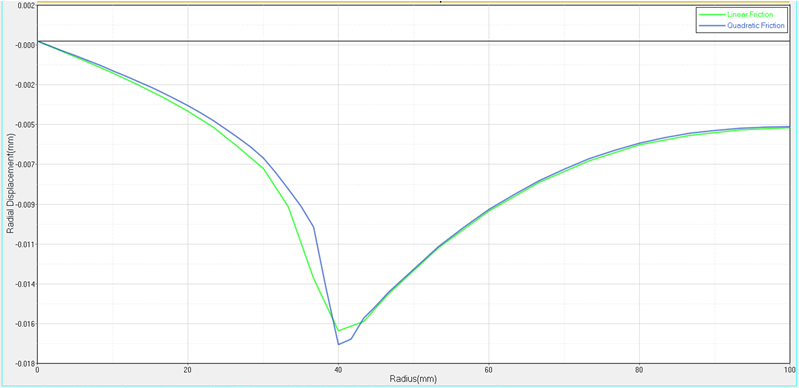Click the 20 tick label on radius axis
This screenshot has width=799, height=388.
click(x=188, y=370)
